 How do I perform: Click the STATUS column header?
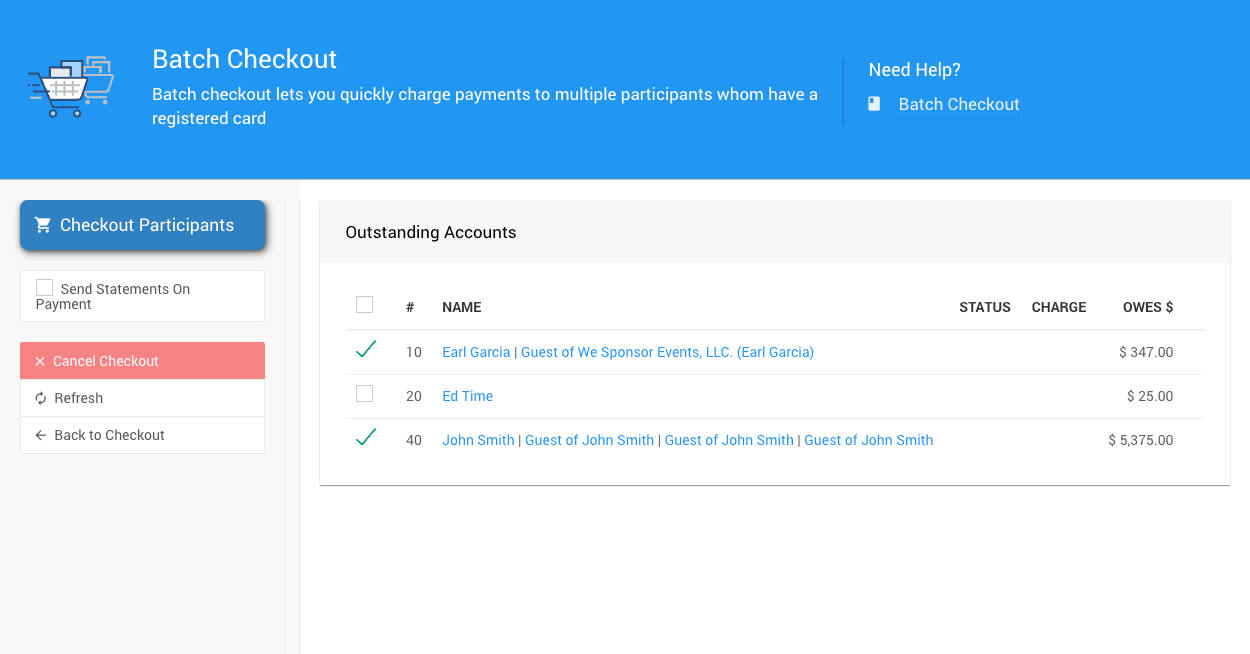[x=984, y=307]
